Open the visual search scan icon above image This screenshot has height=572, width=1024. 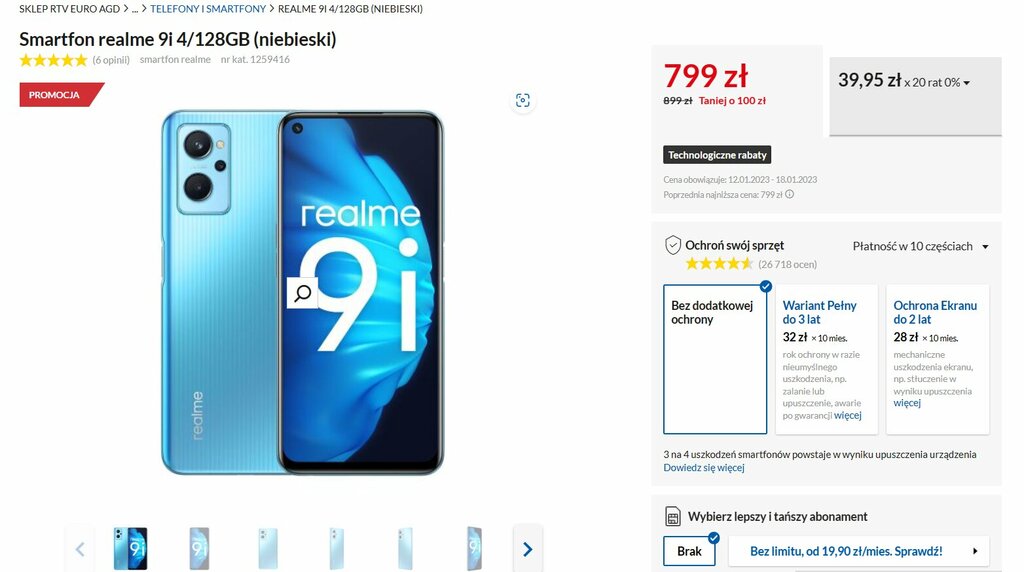(522, 101)
